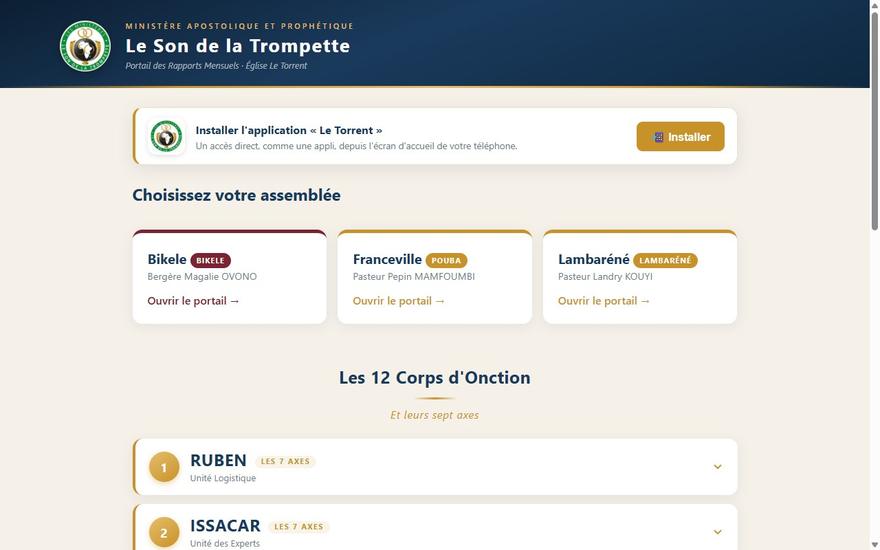Click the LAMBARÉNÉ gold tag
Viewport: 880px width, 550px height.
665,260
